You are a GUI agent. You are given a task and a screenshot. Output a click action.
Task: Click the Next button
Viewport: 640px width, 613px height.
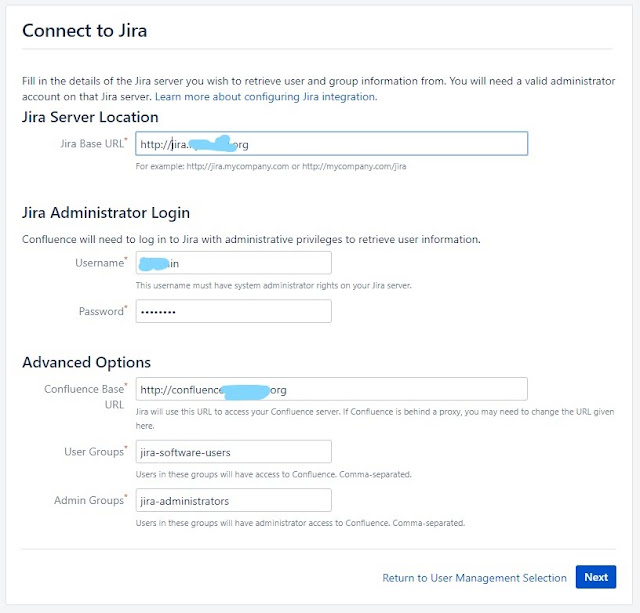(x=596, y=577)
